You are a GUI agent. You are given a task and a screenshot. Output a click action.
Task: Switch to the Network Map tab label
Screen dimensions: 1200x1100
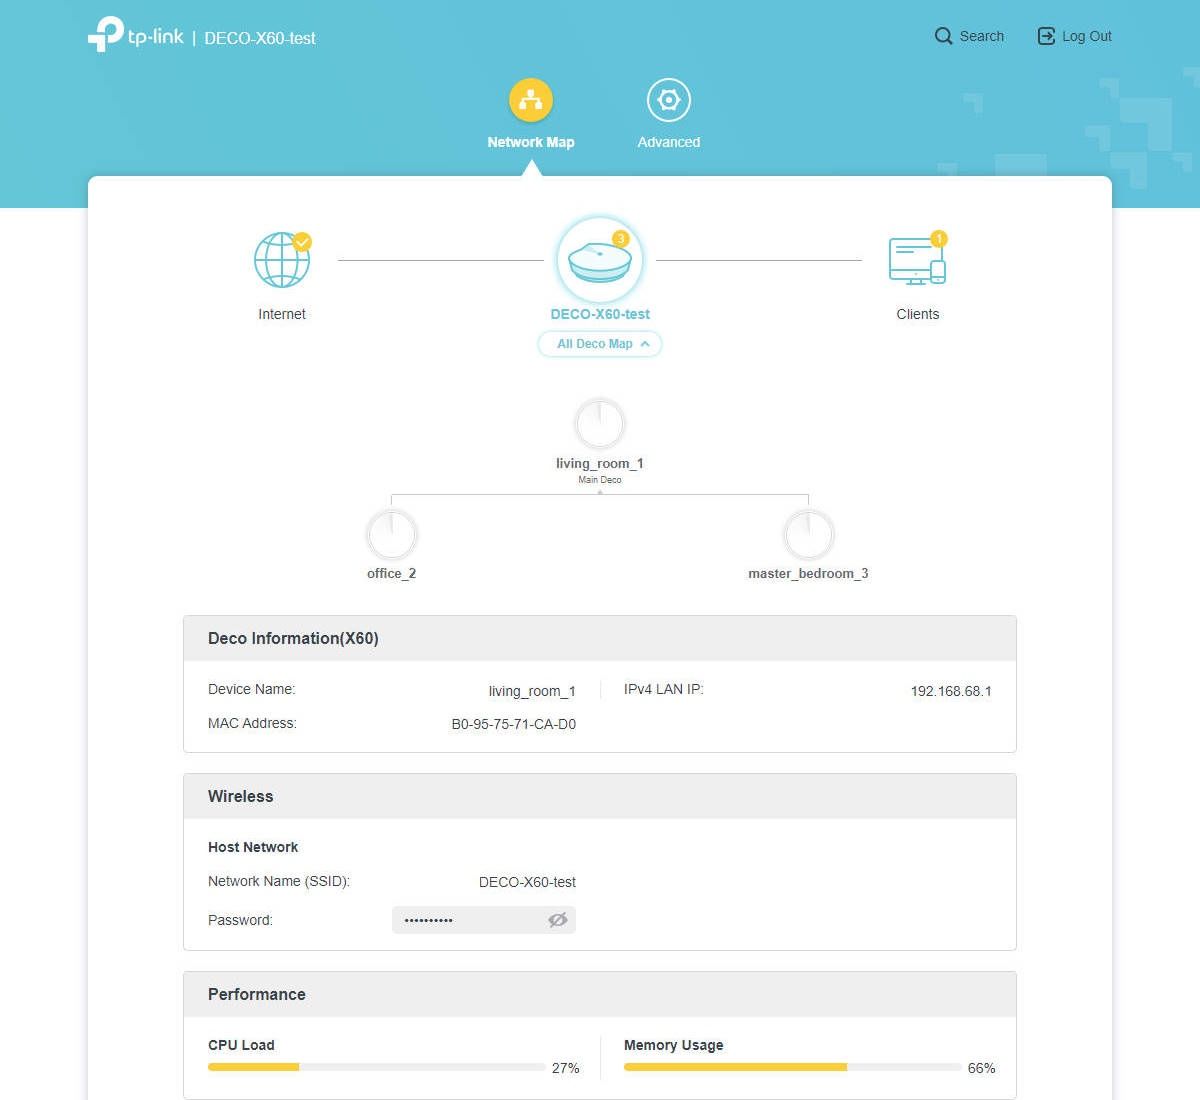[531, 142]
